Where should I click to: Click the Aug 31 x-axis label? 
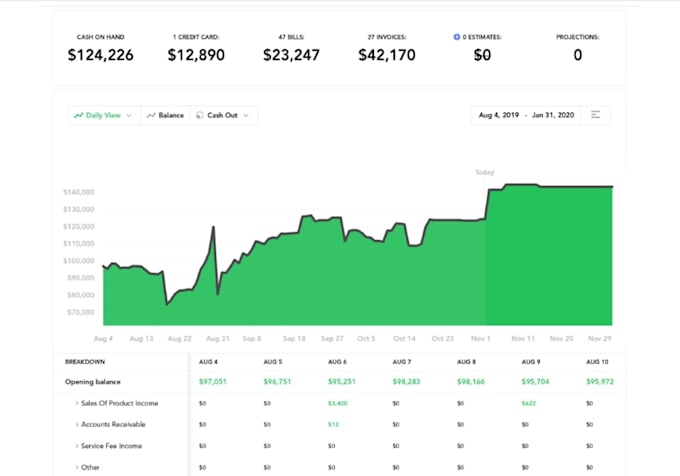(x=218, y=339)
